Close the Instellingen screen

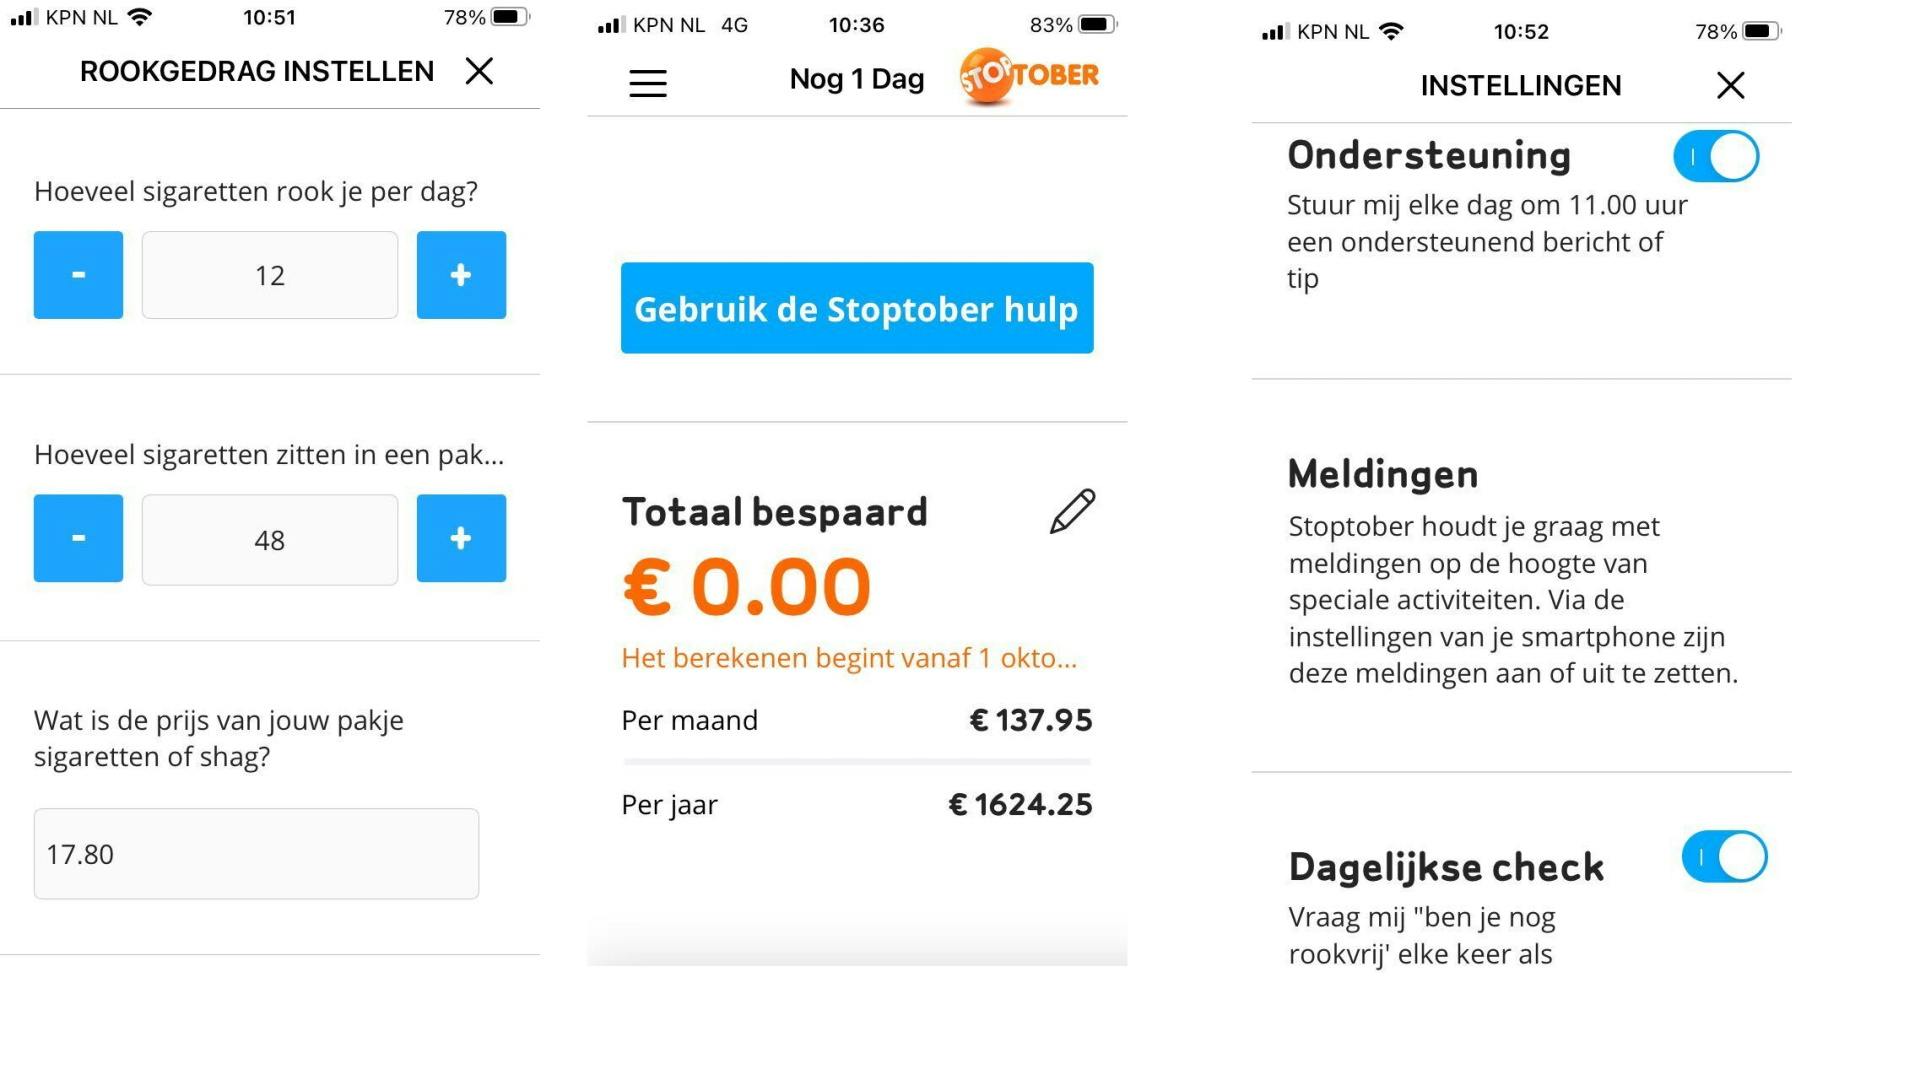tap(1730, 86)
